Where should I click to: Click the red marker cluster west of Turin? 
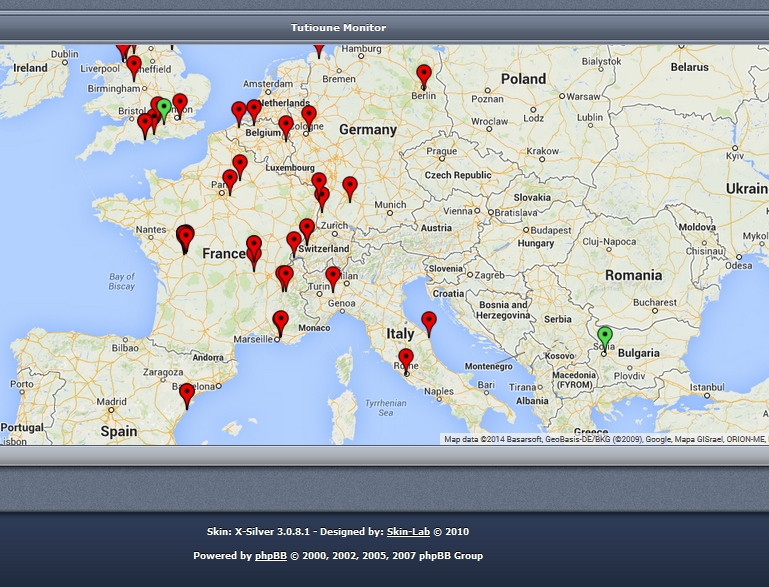pyautogui.click(x=284, y=276)
